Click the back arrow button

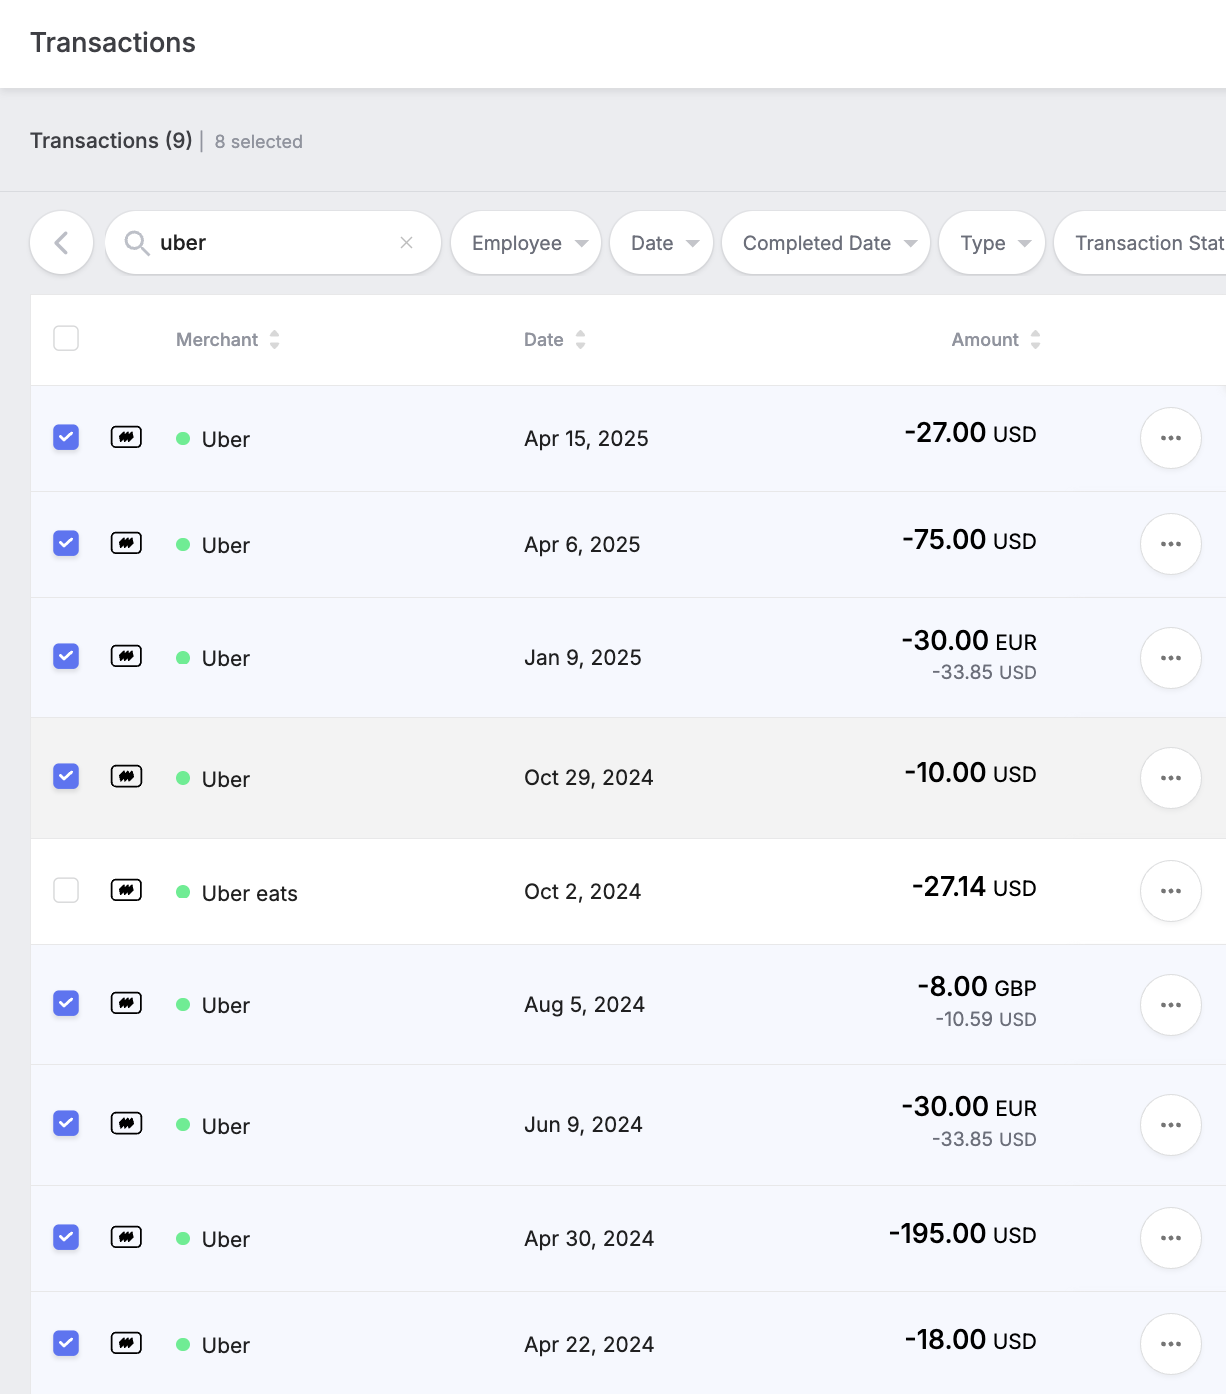[61, 243]
